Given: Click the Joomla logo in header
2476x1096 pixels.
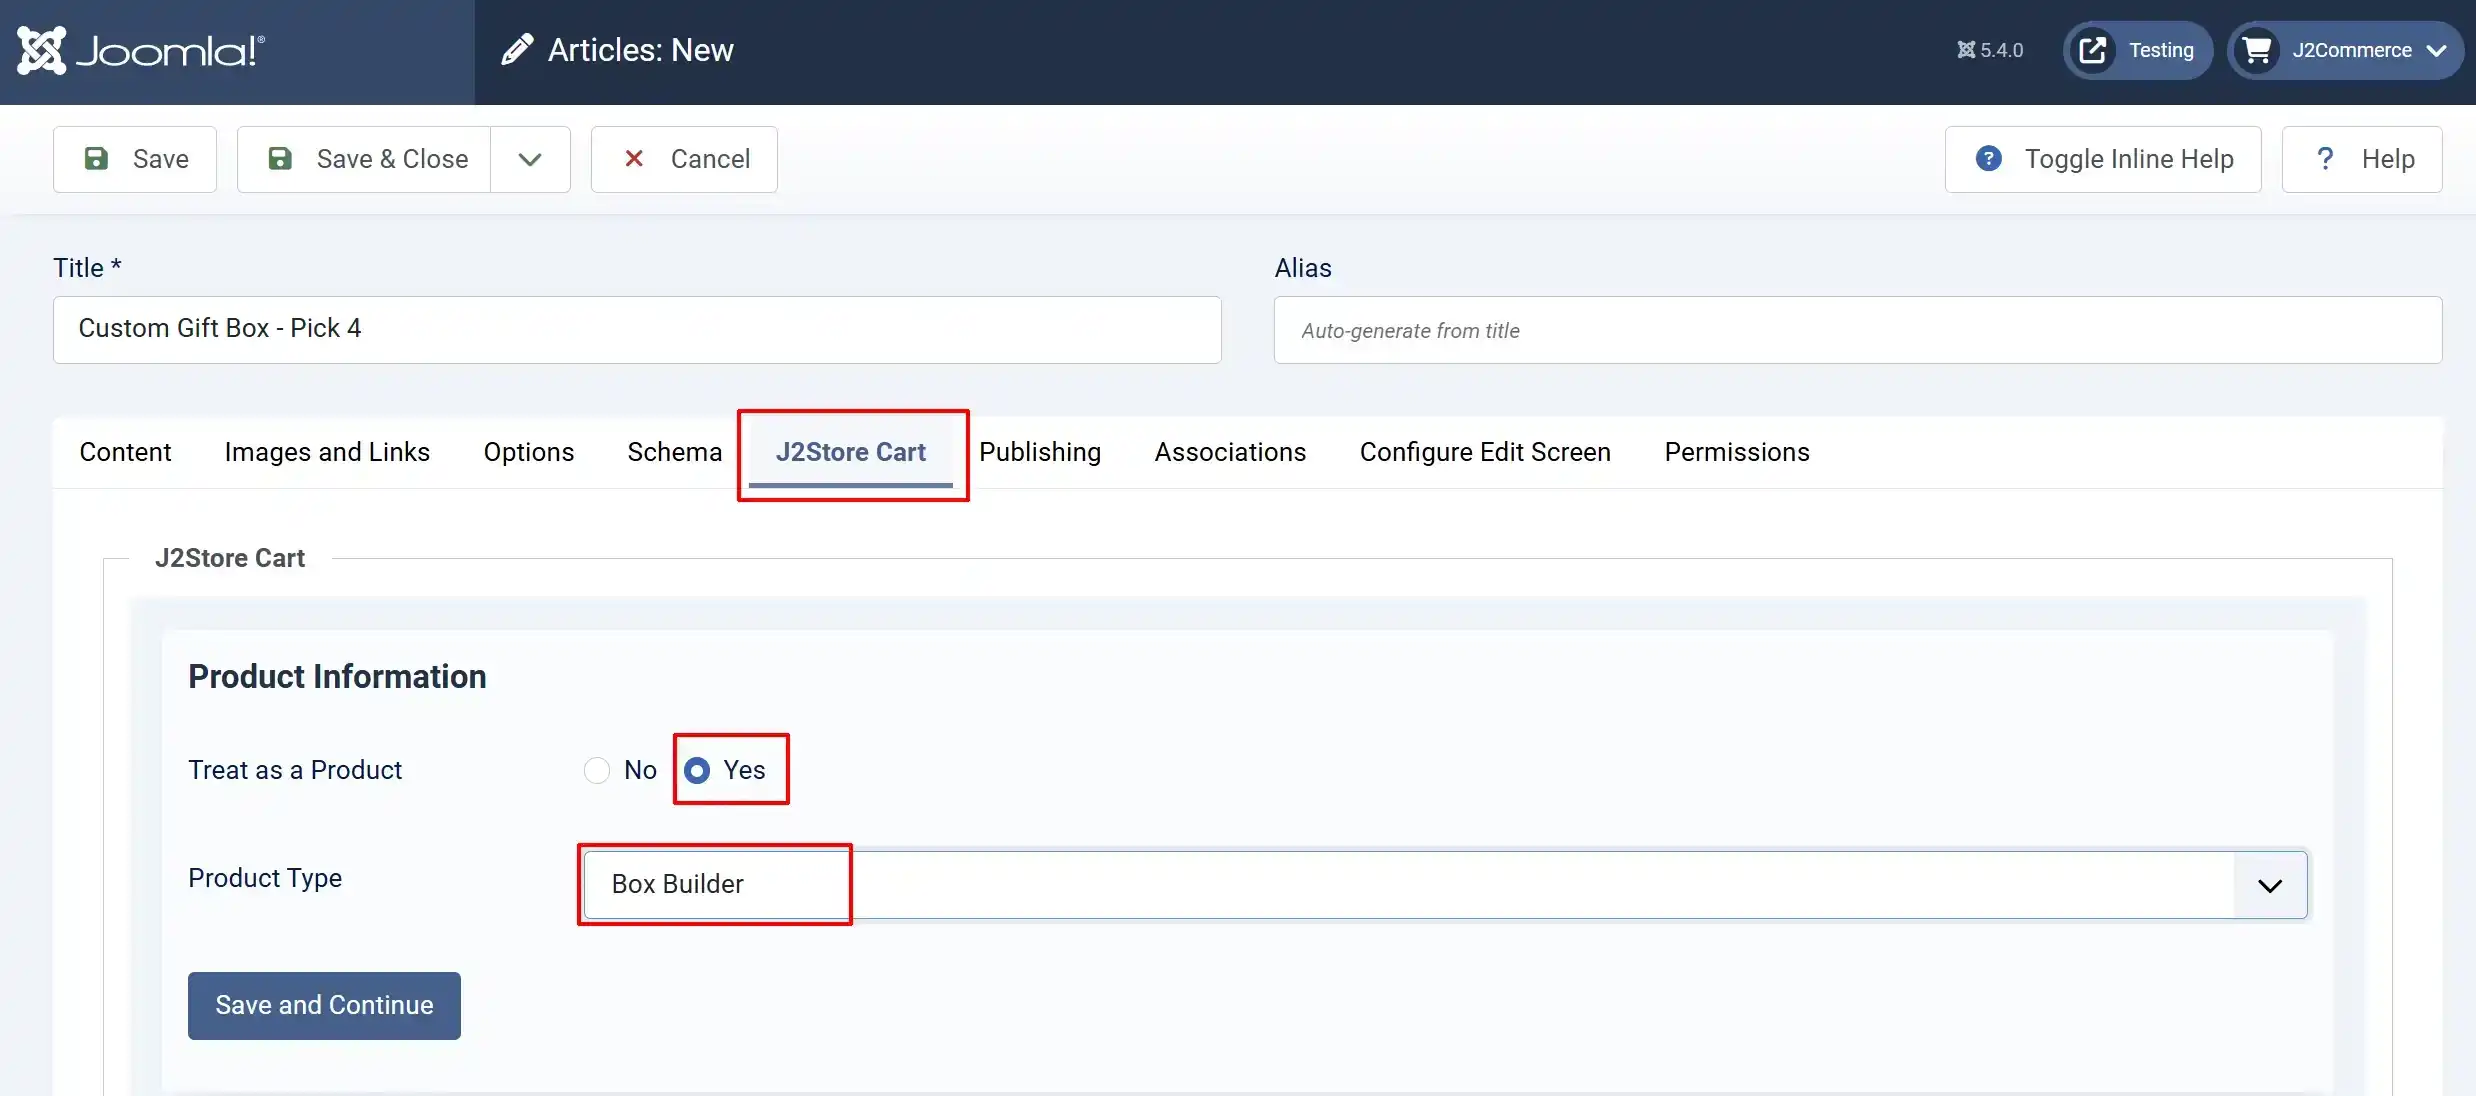Looking at the screenshot, I should tap(141, 50).
